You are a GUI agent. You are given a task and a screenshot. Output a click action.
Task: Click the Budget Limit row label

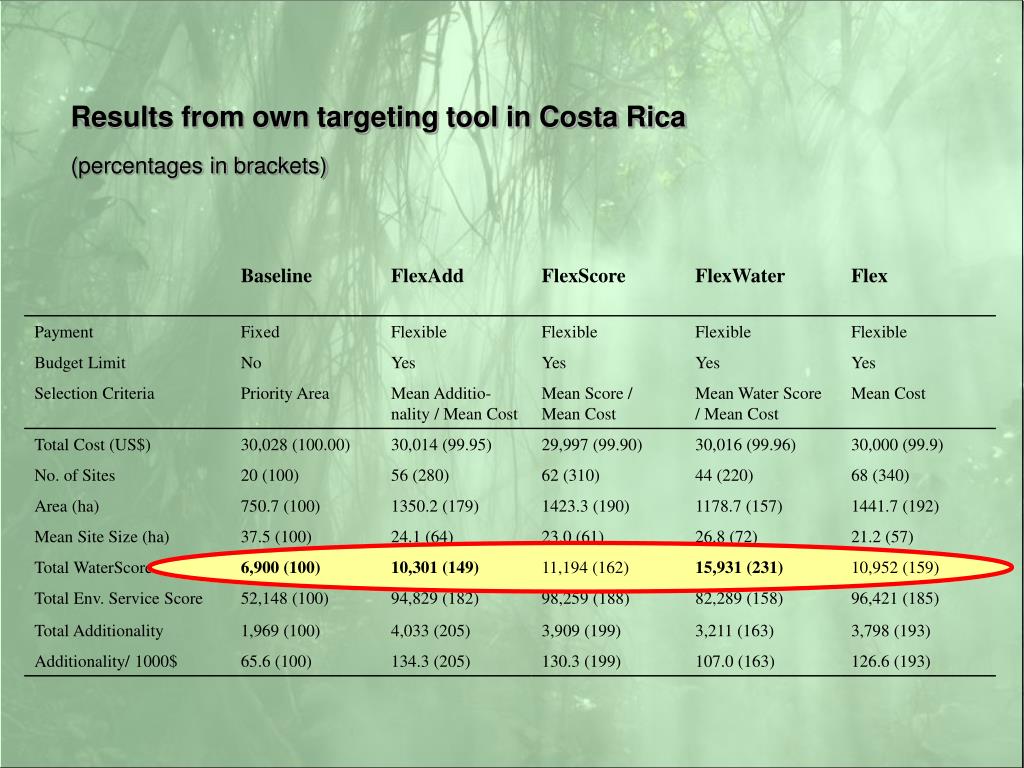point(80,362)
